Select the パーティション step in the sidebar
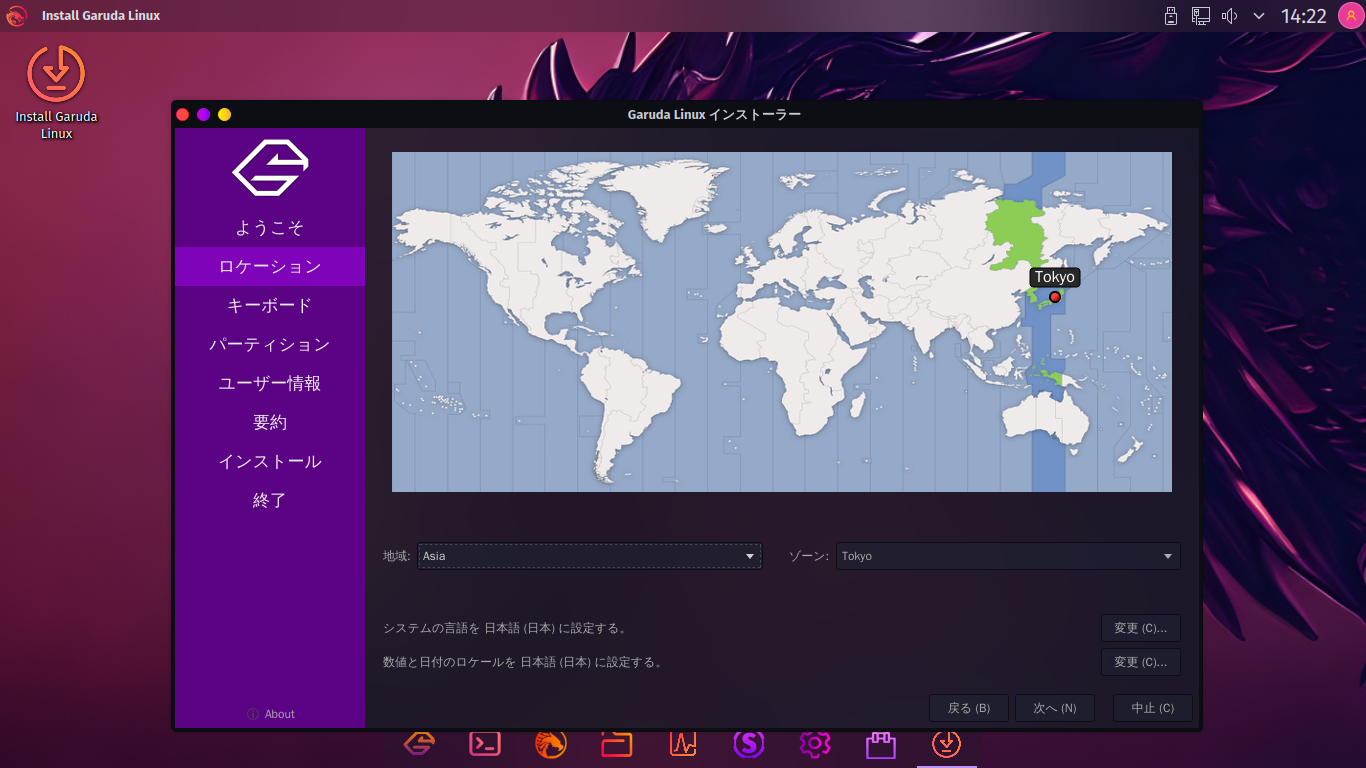Image resolution: width=1366 pixels, height=768 pixels. point(270,344)
